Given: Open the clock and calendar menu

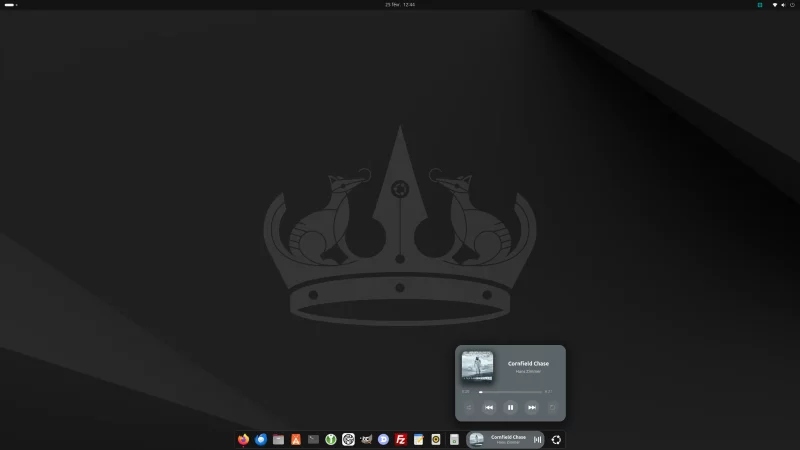Looking at the screenshot, I should 400,5.
